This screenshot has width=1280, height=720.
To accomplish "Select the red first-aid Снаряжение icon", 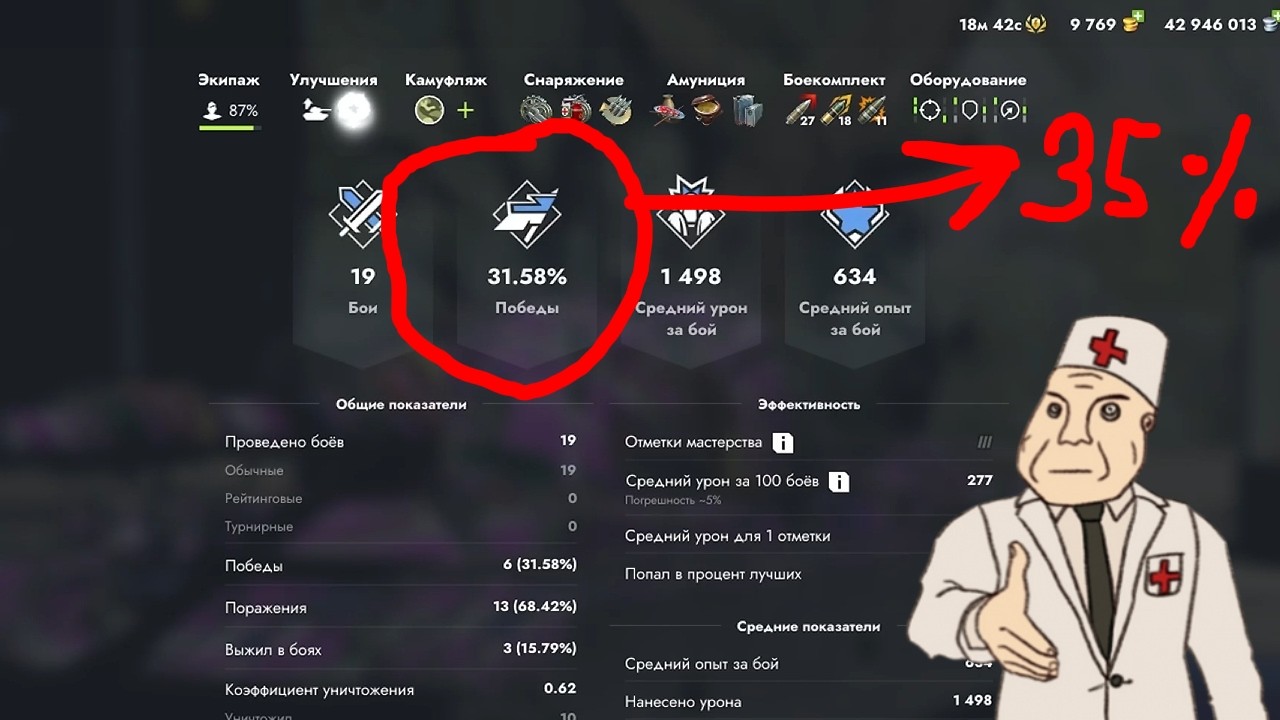I will (x=575, y=110).
